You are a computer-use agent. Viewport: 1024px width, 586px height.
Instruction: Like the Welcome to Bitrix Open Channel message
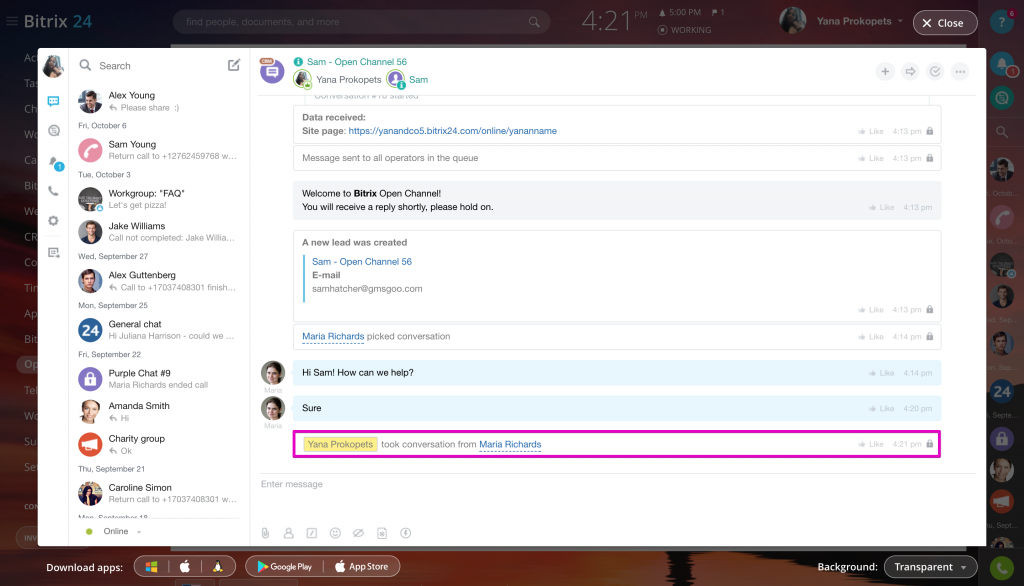click(x=881, y=207)
